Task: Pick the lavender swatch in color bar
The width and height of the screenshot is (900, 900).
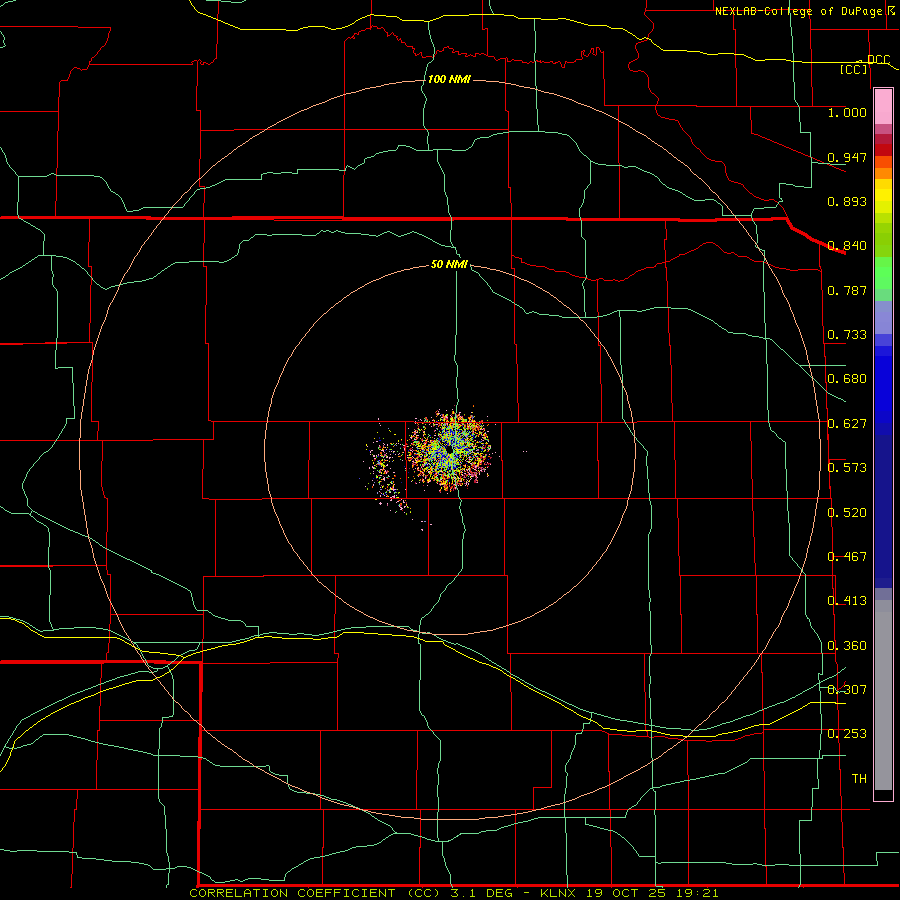Action: coord(883,317)
